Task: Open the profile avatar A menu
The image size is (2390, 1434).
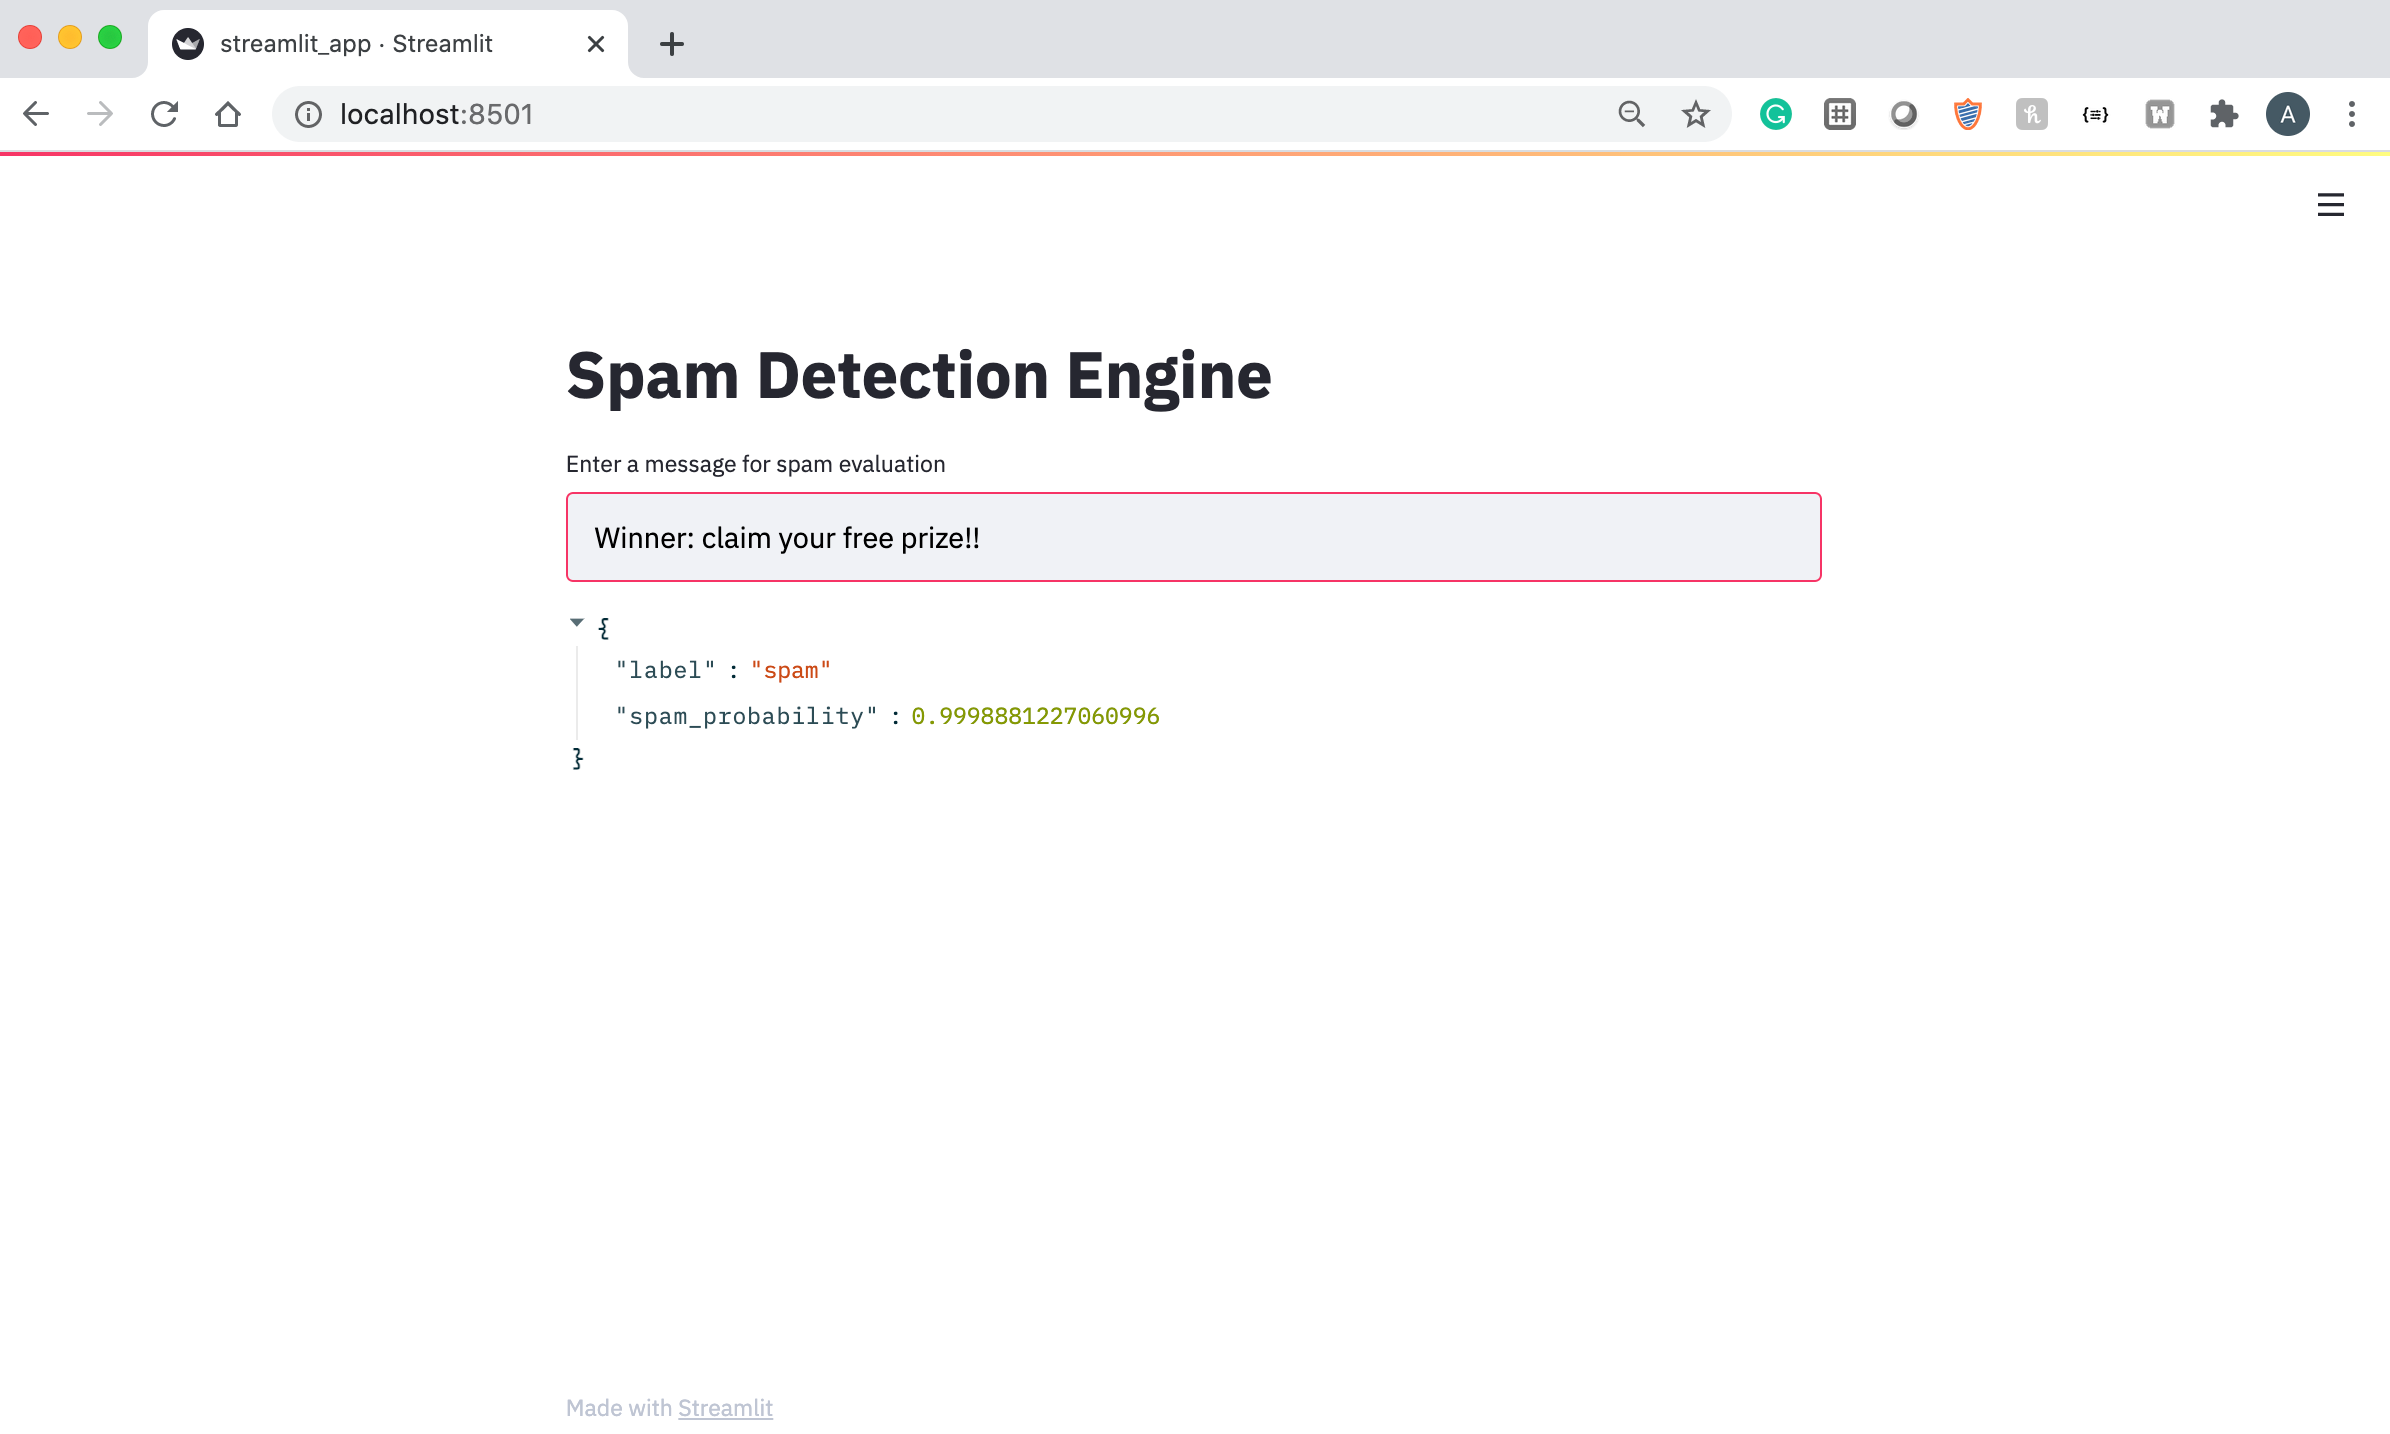Action: click(2287, 115)
